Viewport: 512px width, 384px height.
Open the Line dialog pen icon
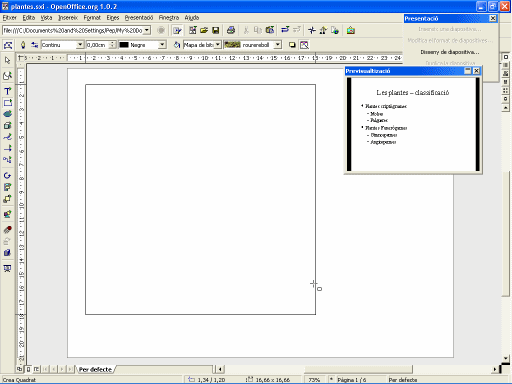[x=23, y=45]
